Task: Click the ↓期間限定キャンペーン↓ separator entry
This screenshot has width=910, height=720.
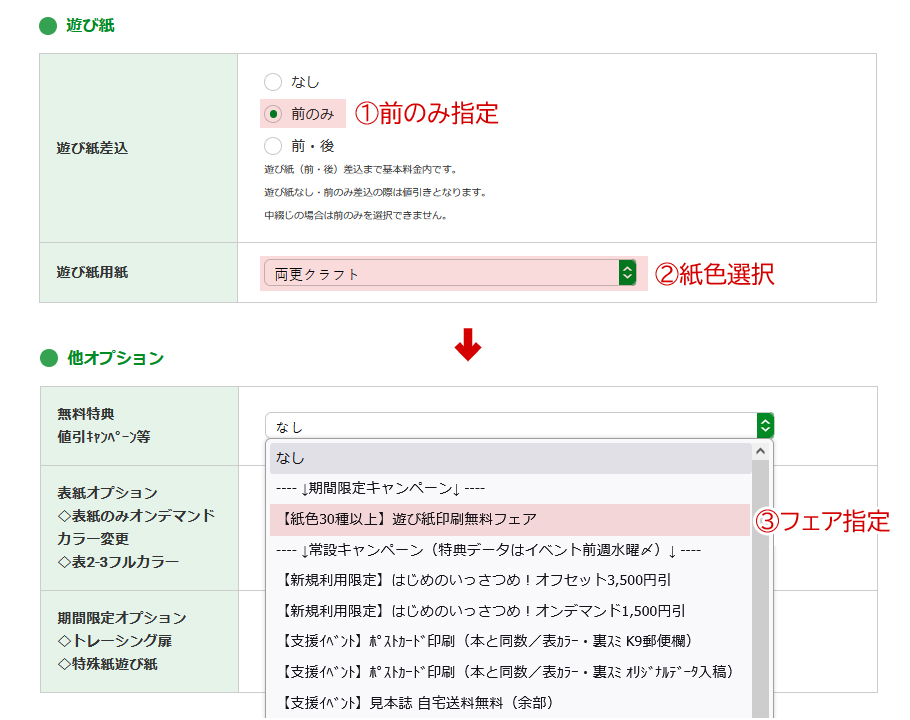Action: pyautogui.click(x=508, y=488)
